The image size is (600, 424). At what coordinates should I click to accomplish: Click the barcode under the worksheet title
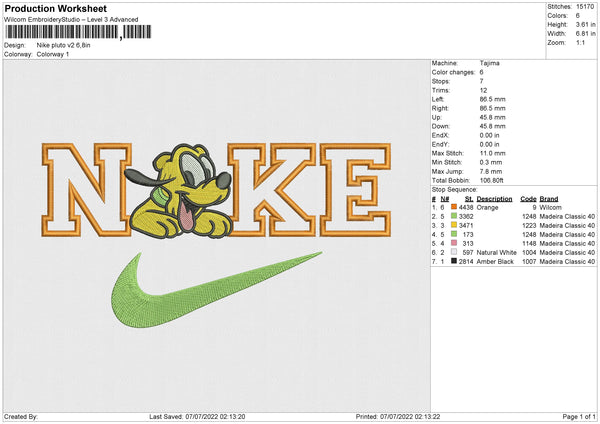coord(78,32)
